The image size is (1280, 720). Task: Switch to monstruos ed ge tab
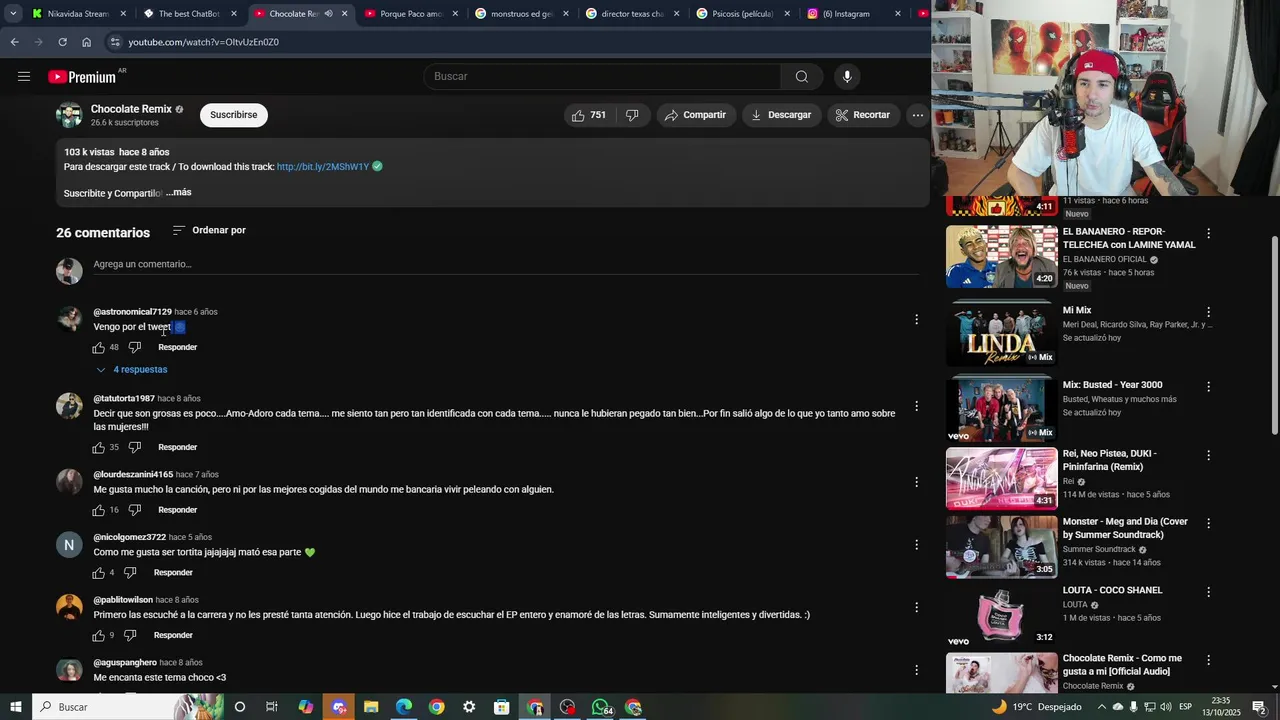[522, 14]
